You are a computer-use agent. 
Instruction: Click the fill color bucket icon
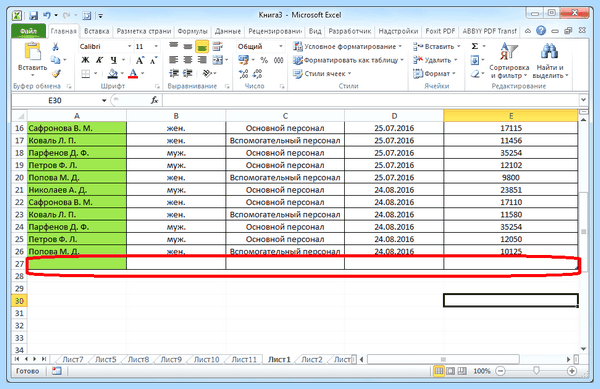coord(112,73)
